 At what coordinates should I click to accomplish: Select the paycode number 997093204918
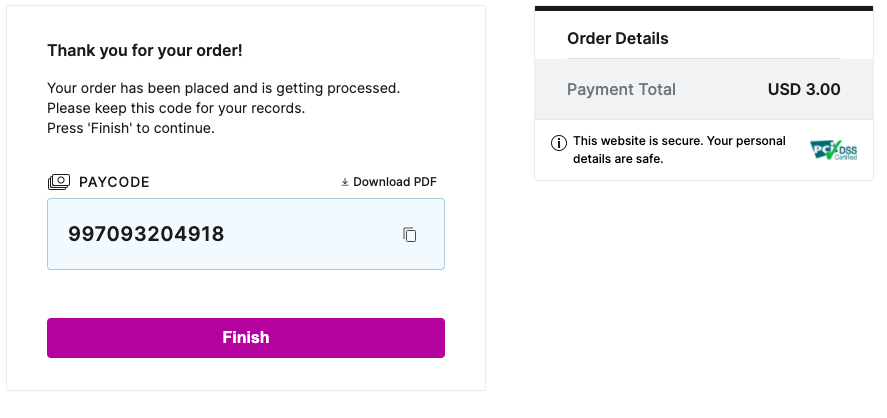[x=146, y=235]
